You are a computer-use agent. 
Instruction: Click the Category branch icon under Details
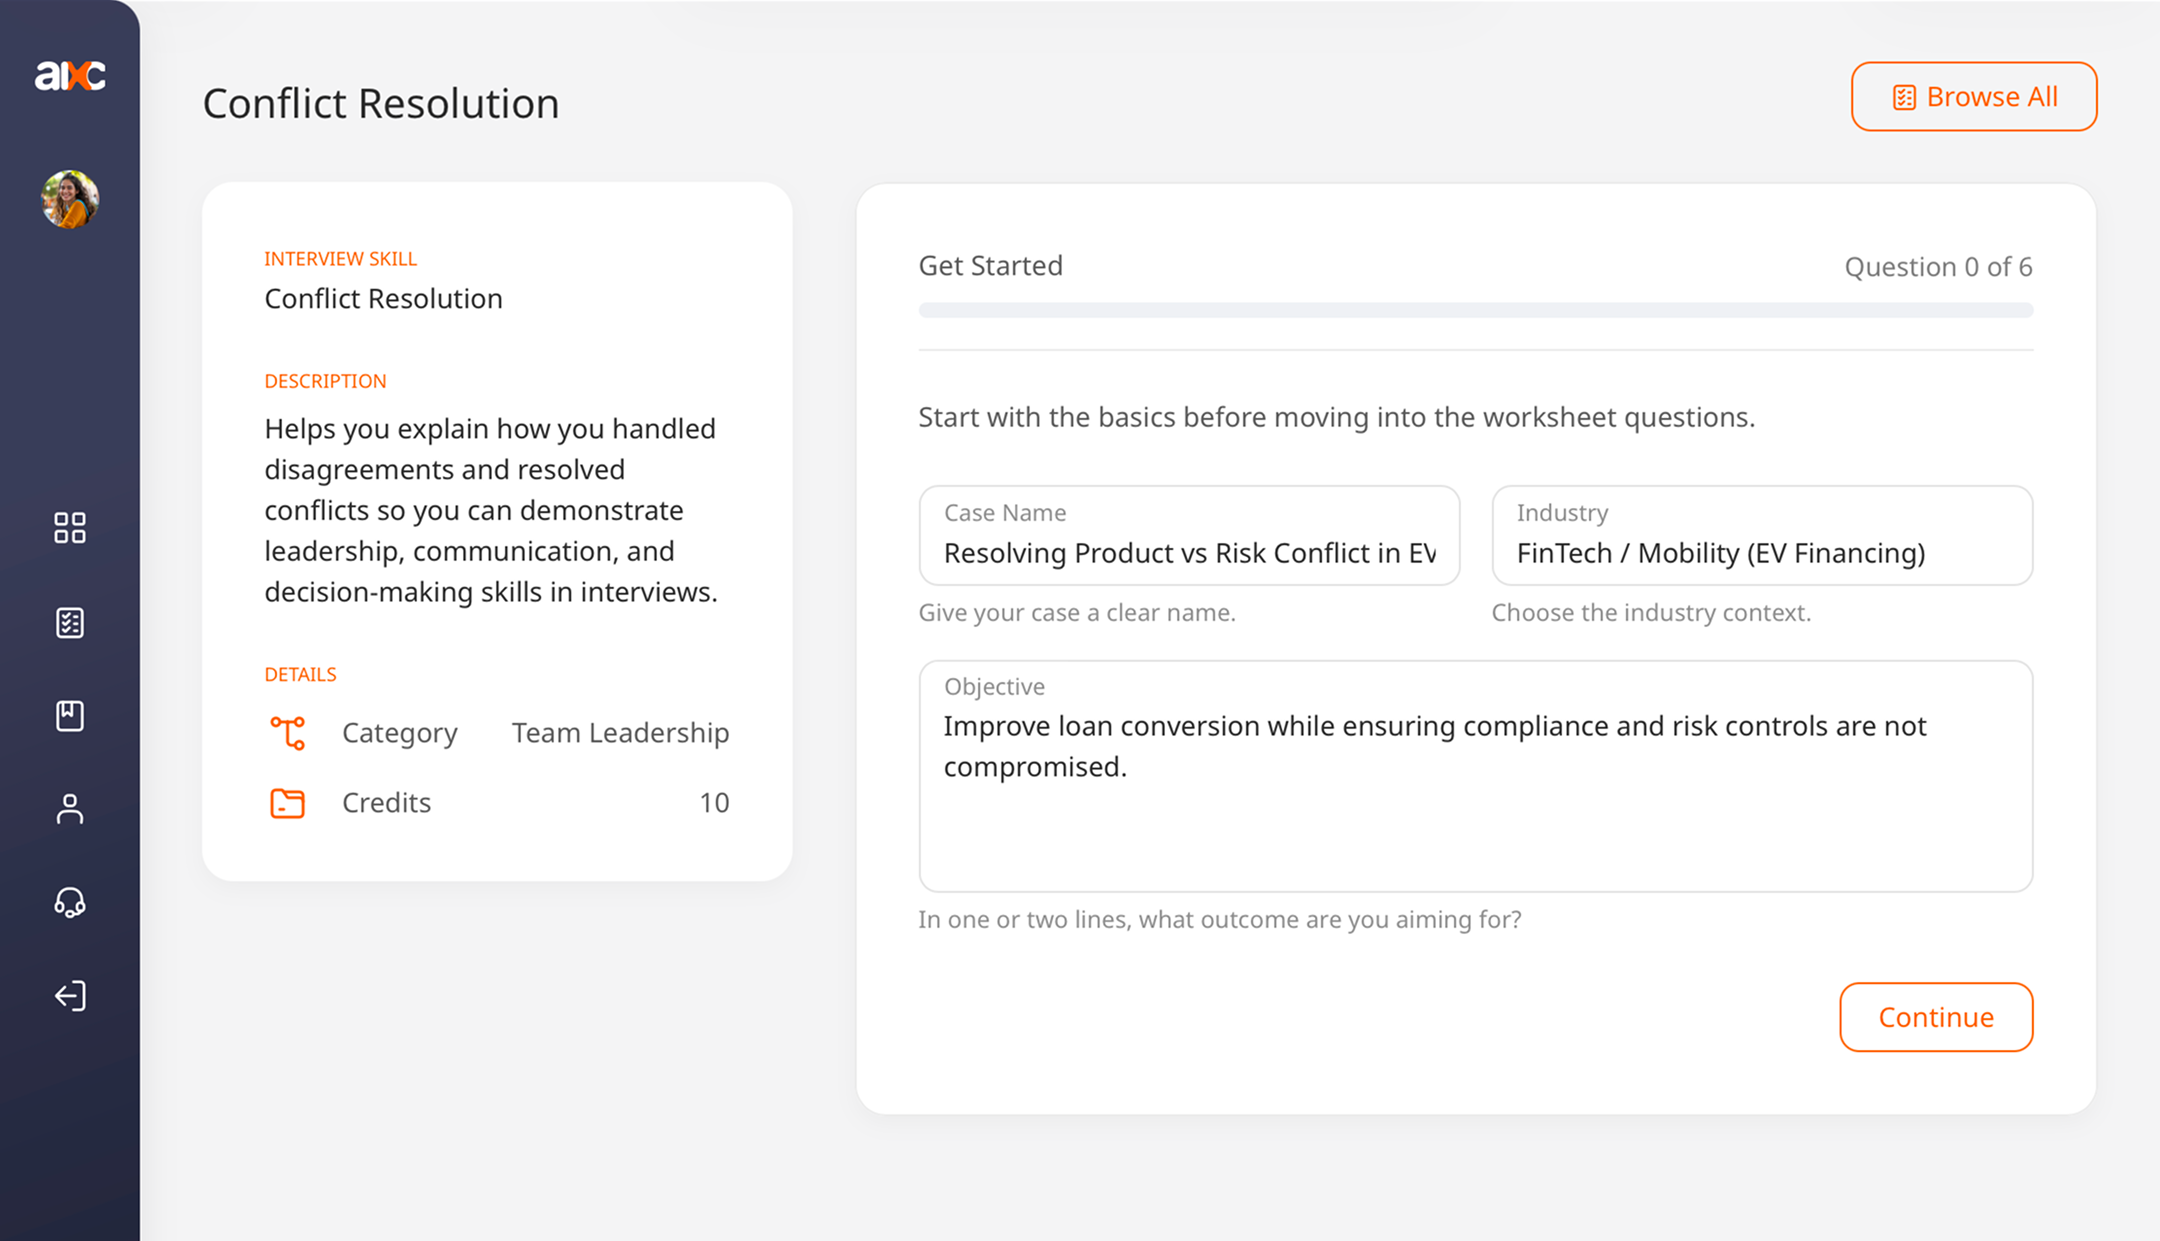click(288, 733)
